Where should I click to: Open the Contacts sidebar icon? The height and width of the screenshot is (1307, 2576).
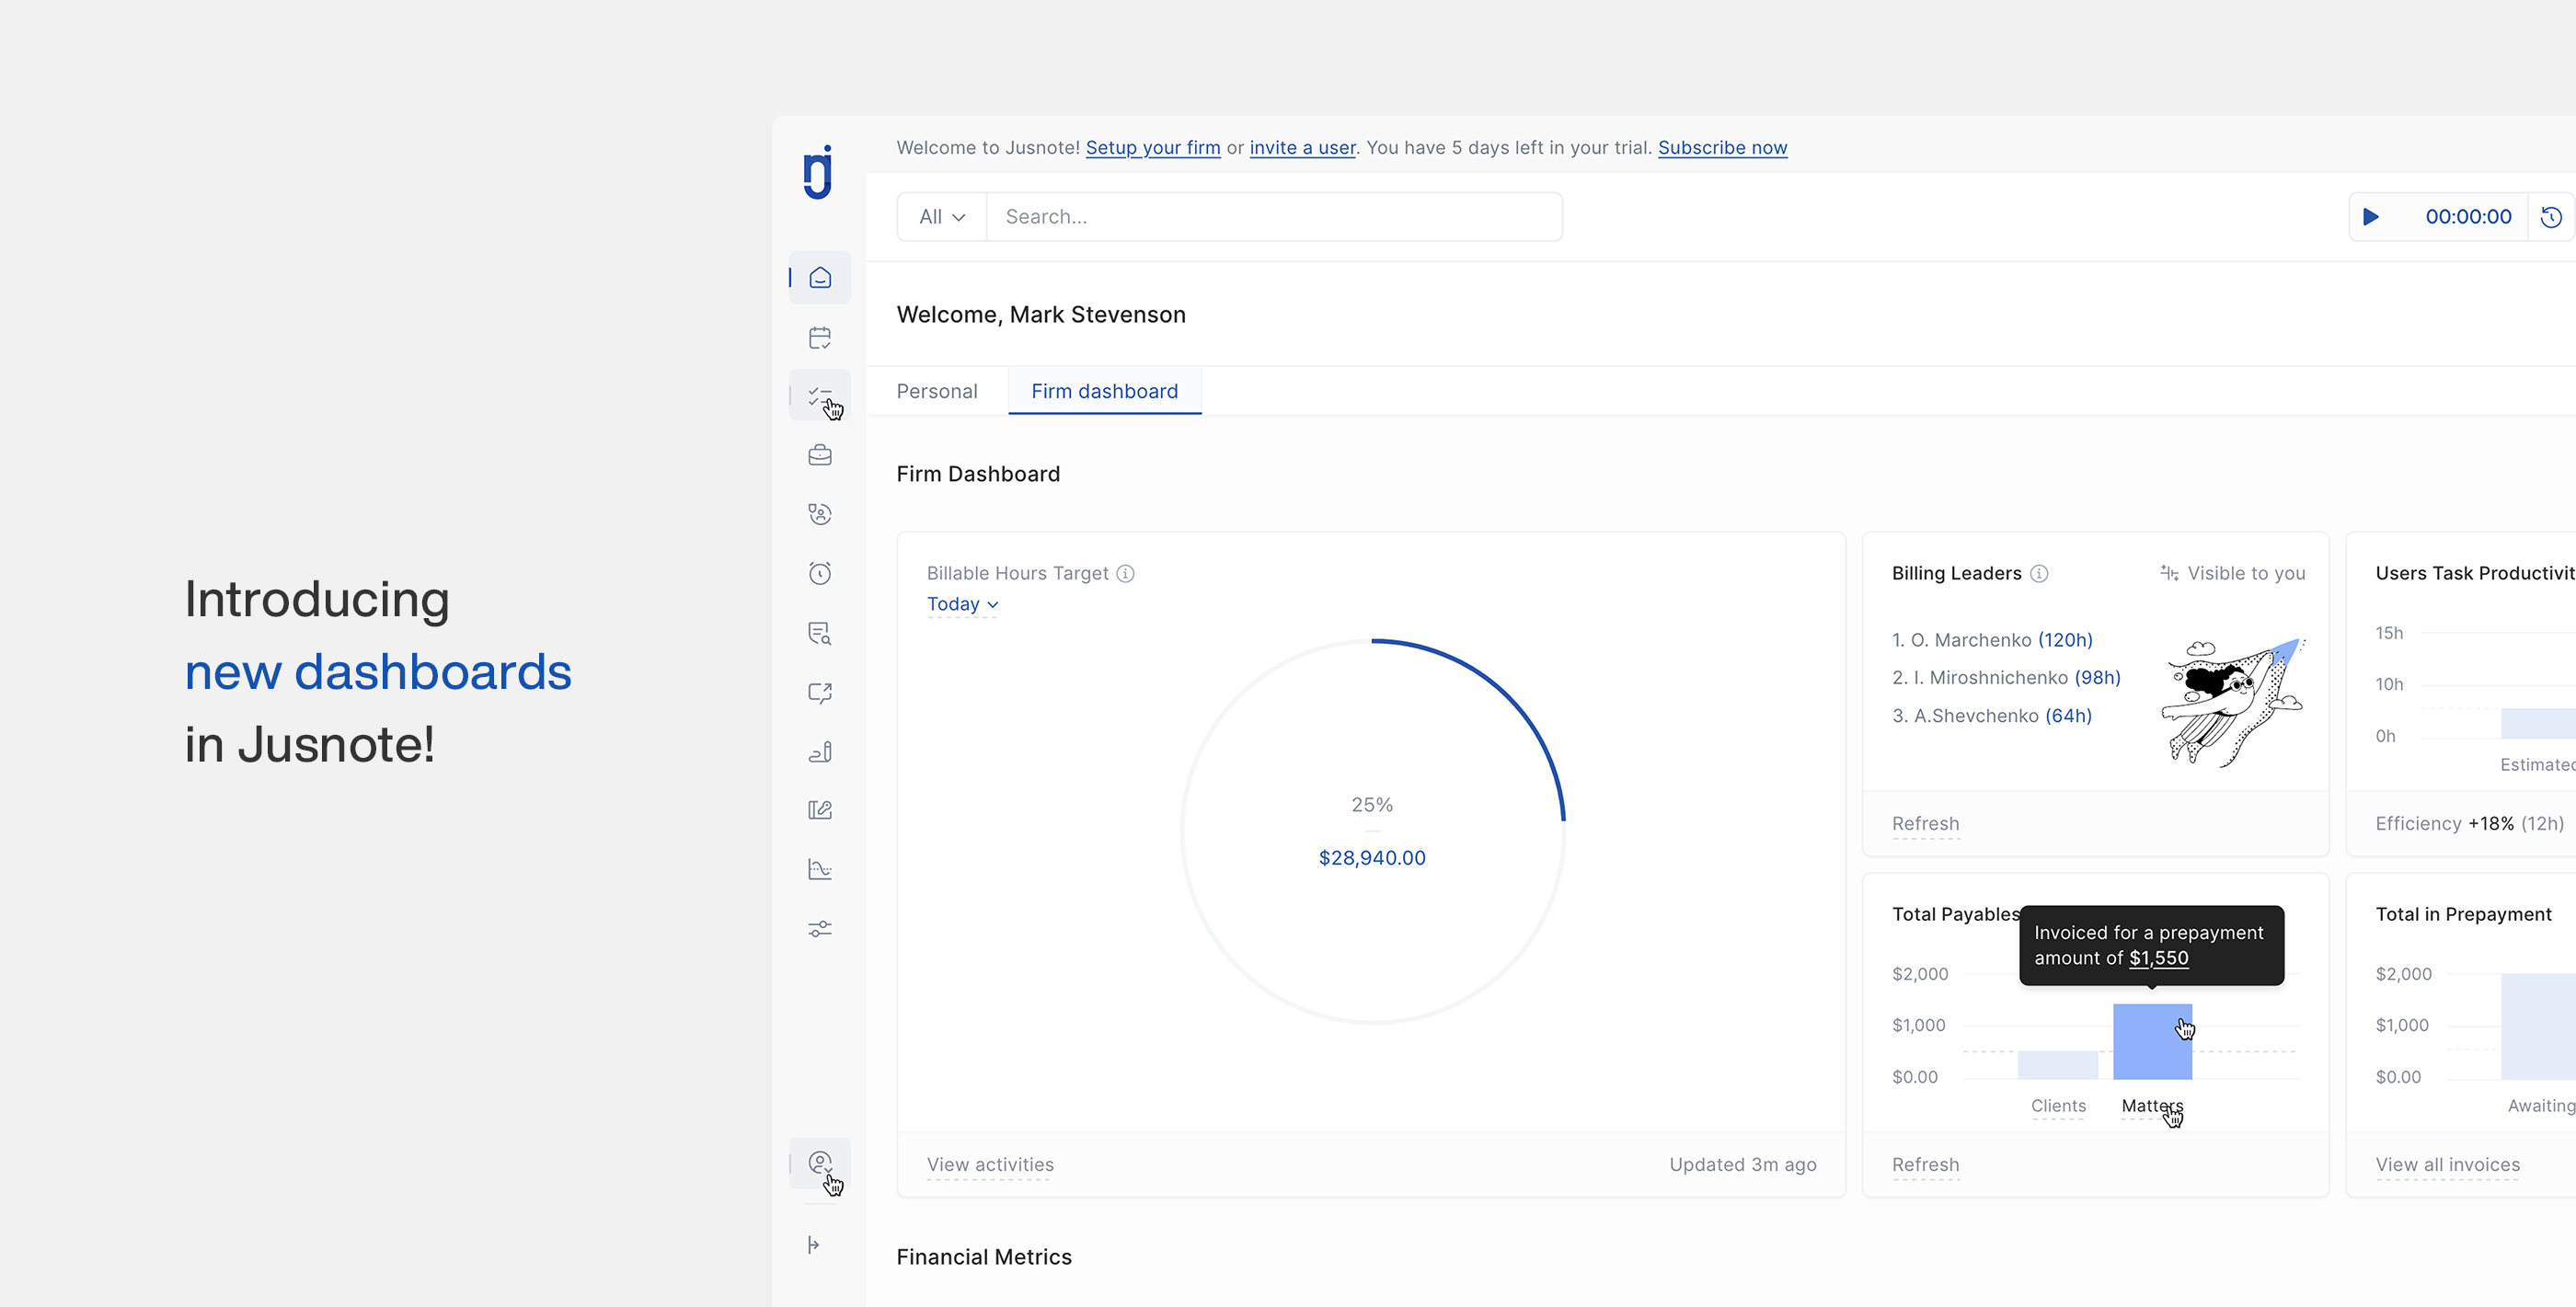click(x=820, y=514)
